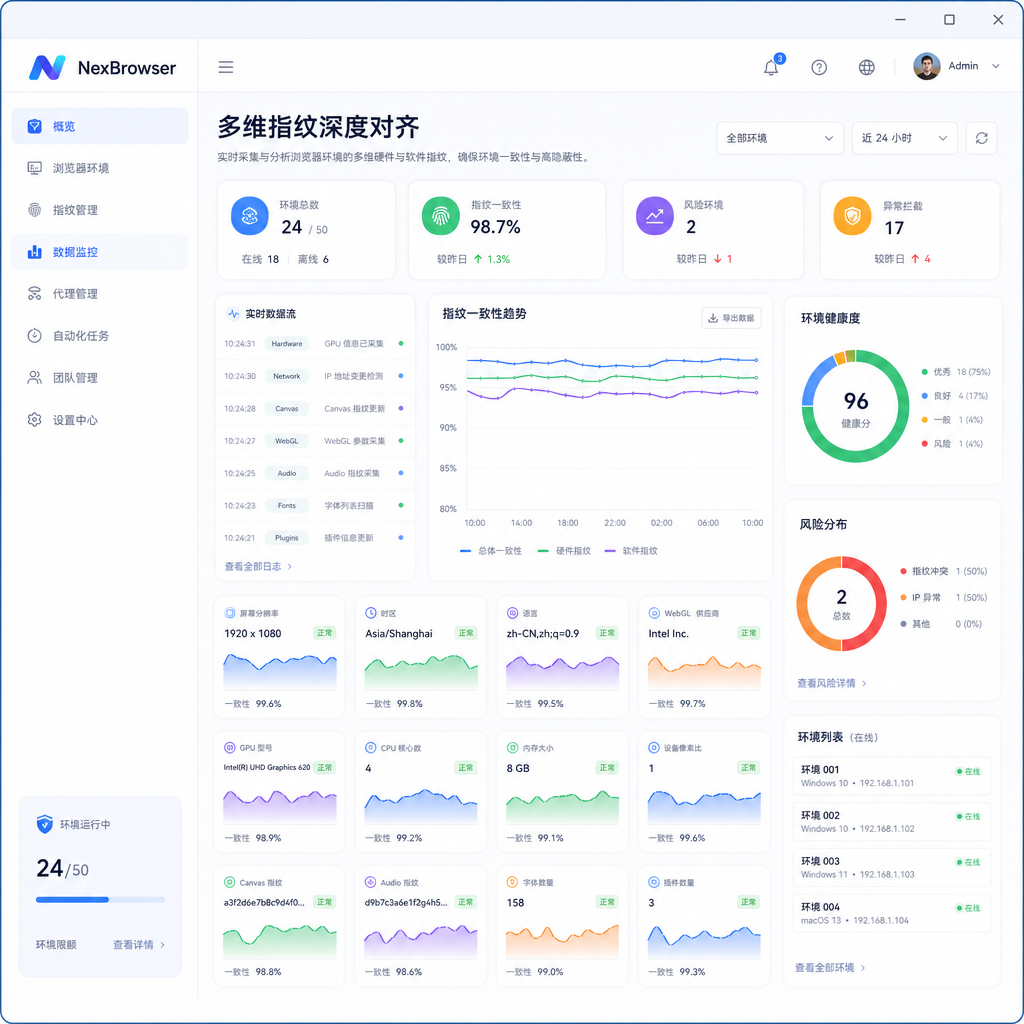Click the 屏幕分辨率 card icon
Image resolution: width=1024 pixels, height=1024 pixels.
click(x=230, y=613)
